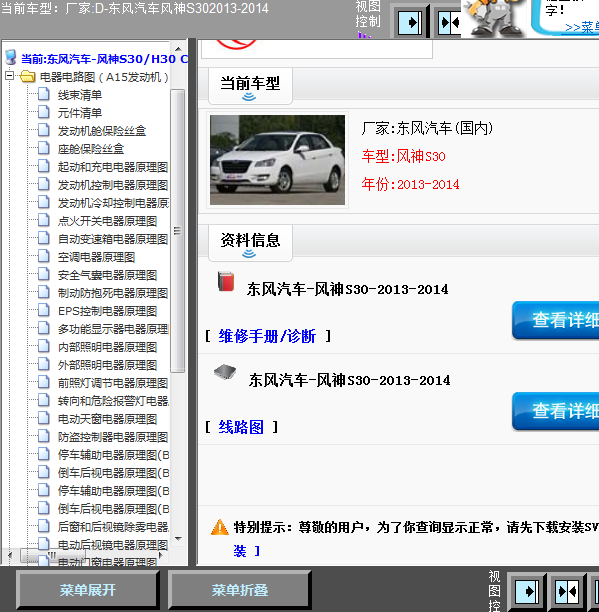Screen dimensions: 599x612
Task: Click the computer icon beside 当前:东风汽车
Action: tap(11, 57)
